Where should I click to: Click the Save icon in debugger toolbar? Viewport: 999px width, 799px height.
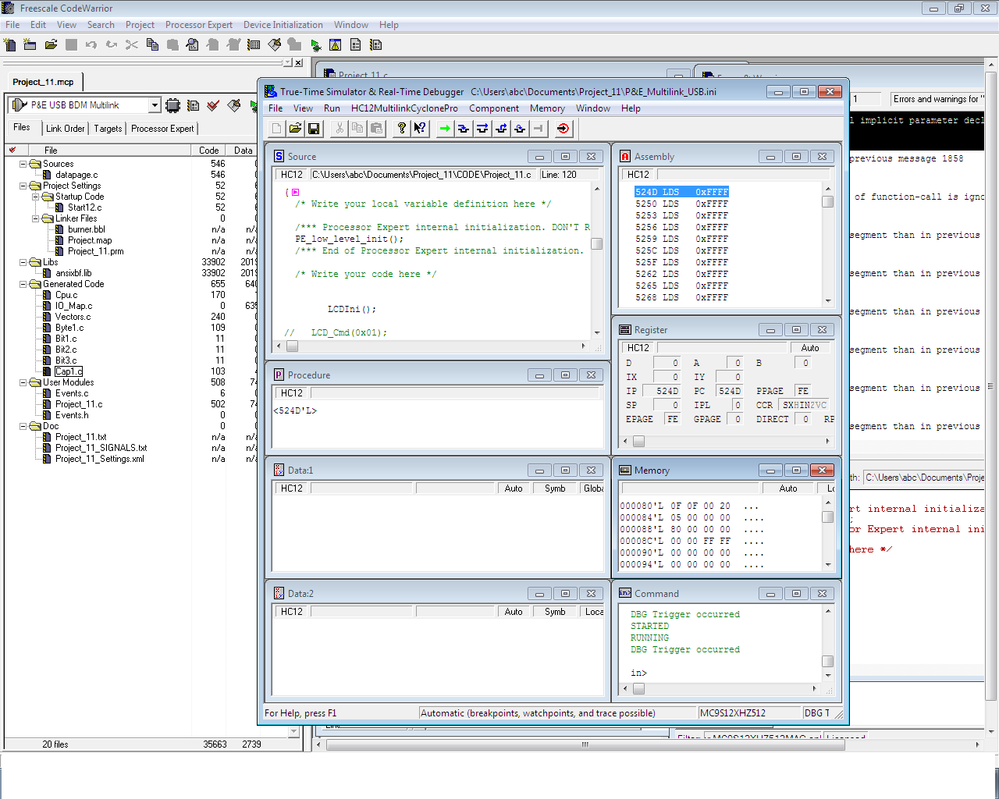click(314, 128)
